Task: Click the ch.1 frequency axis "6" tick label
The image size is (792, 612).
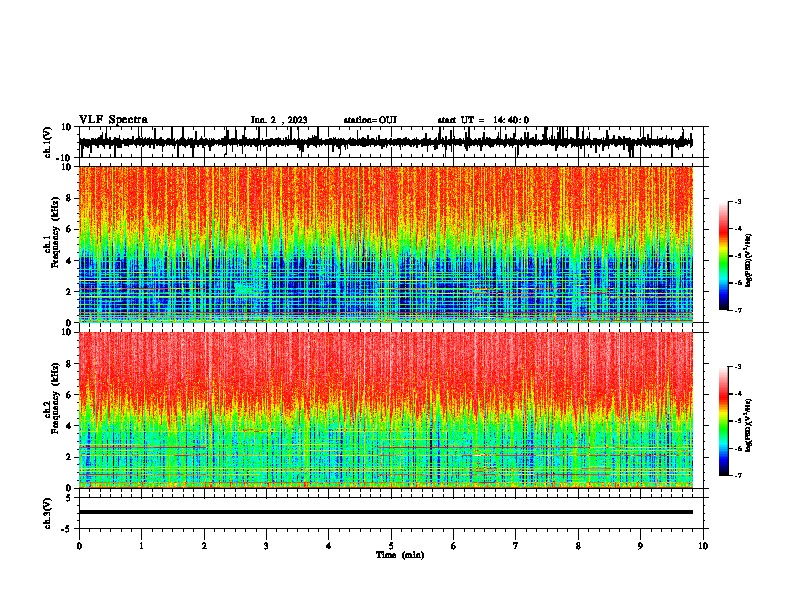Action: 69,229
